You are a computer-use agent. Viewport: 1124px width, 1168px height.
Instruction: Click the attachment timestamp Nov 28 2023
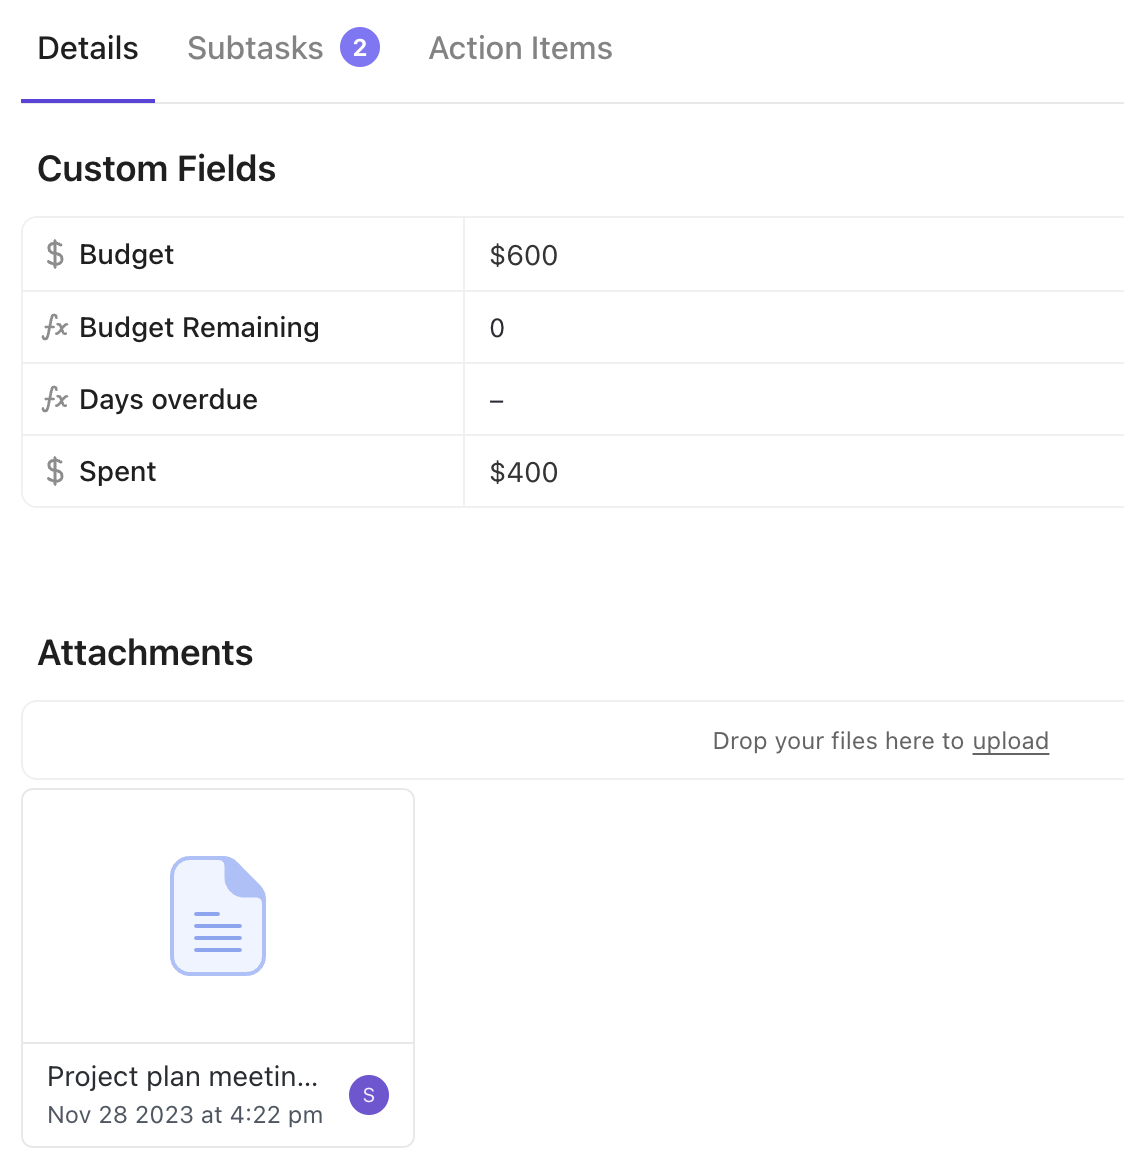pos(185,1115)
